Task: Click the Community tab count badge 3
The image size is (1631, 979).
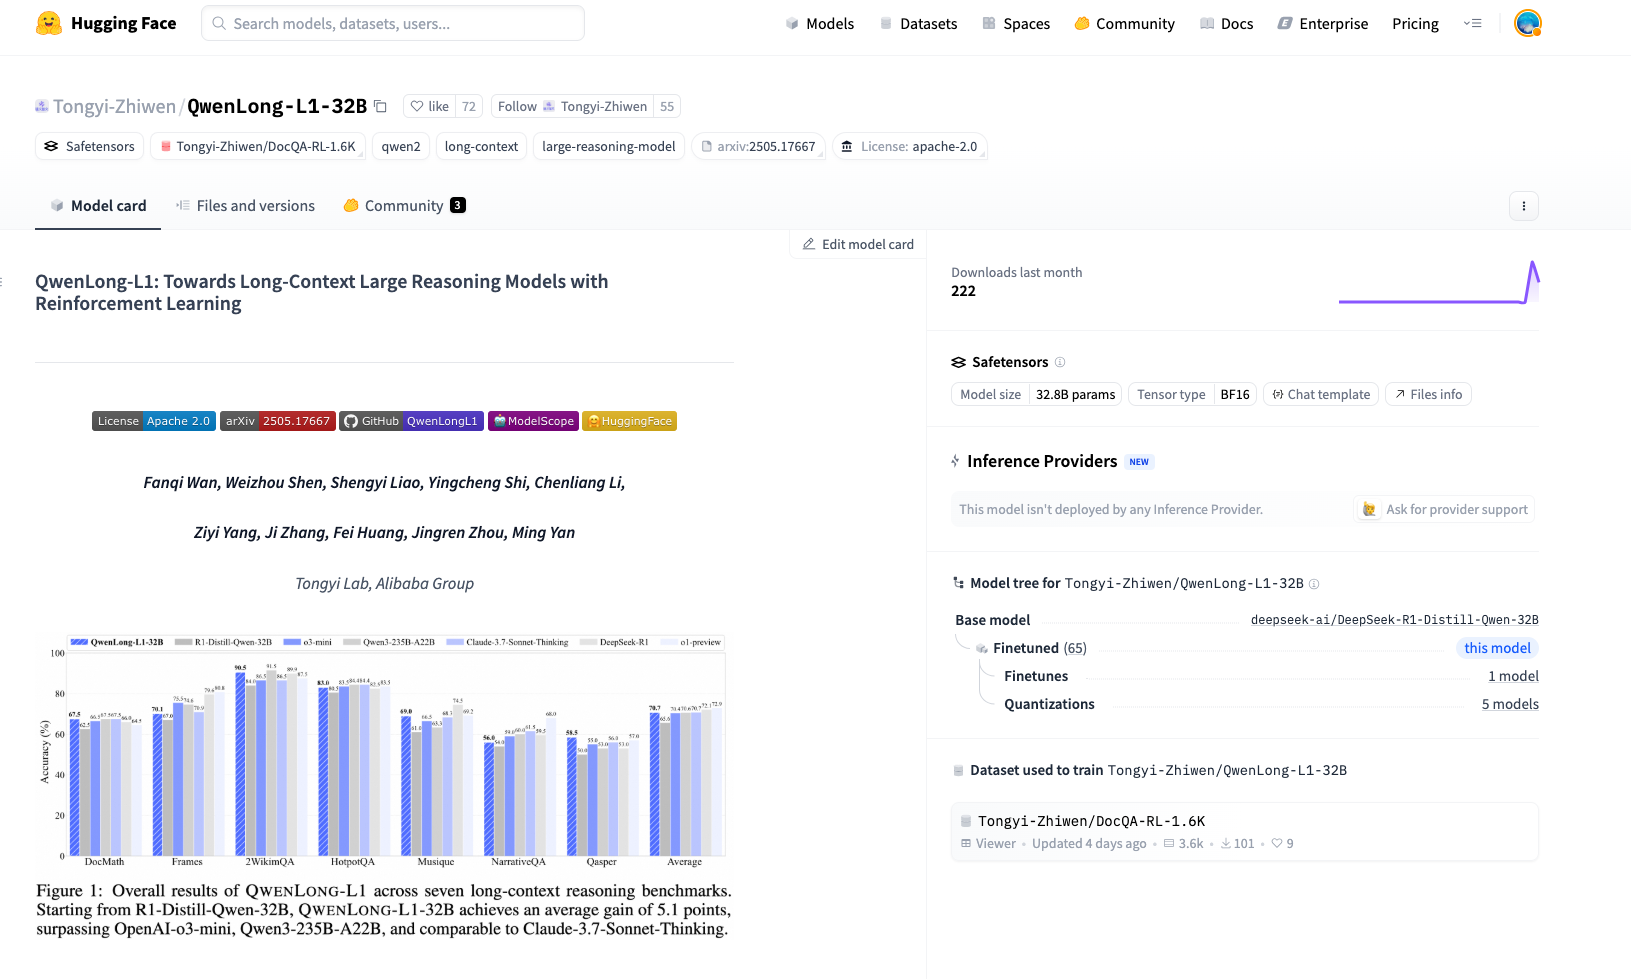Action: (457, 205)
